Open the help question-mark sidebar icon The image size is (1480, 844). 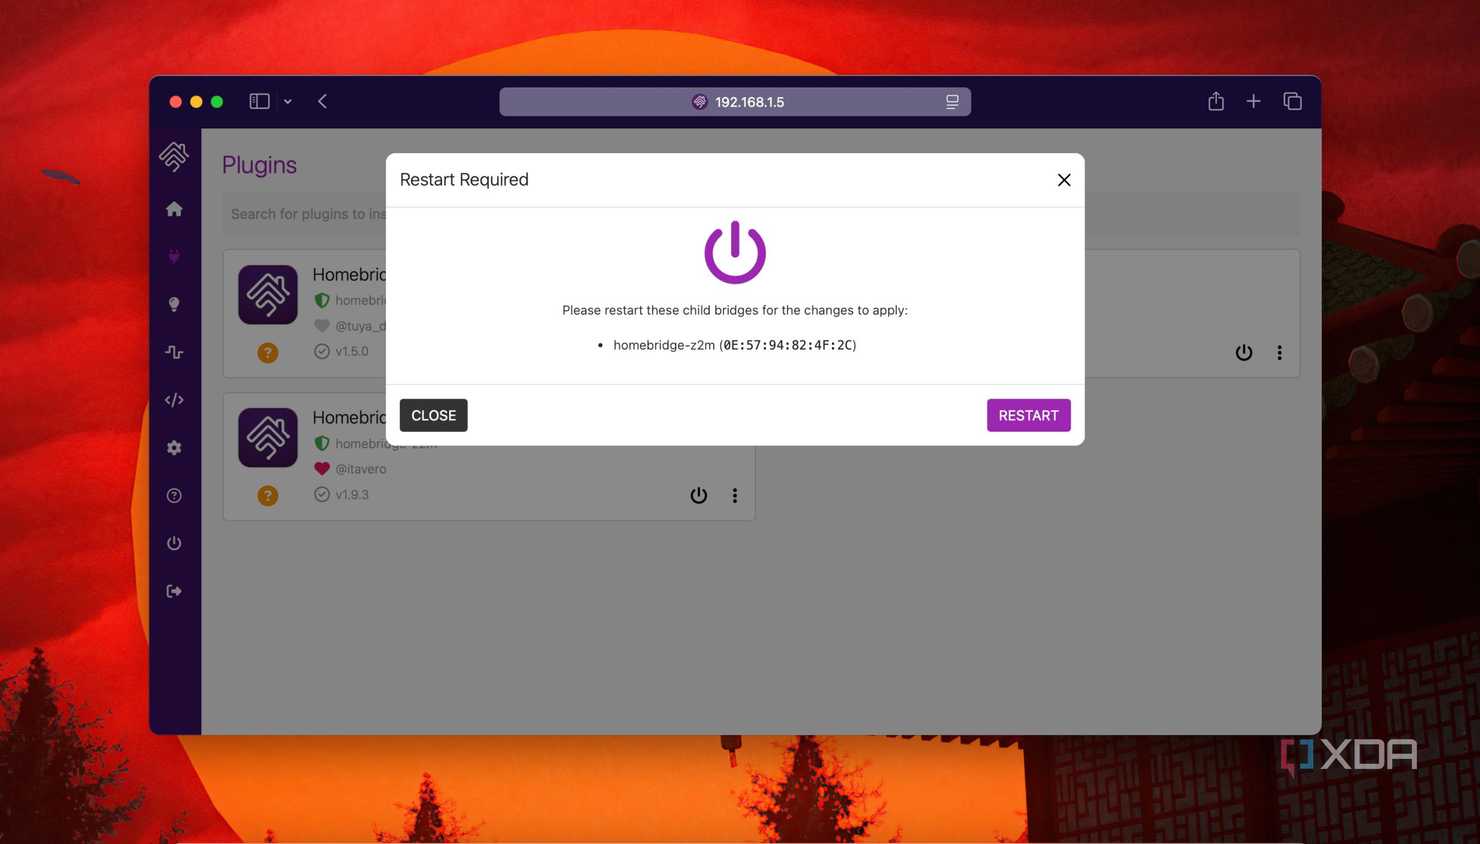click(x=174, y=496)
